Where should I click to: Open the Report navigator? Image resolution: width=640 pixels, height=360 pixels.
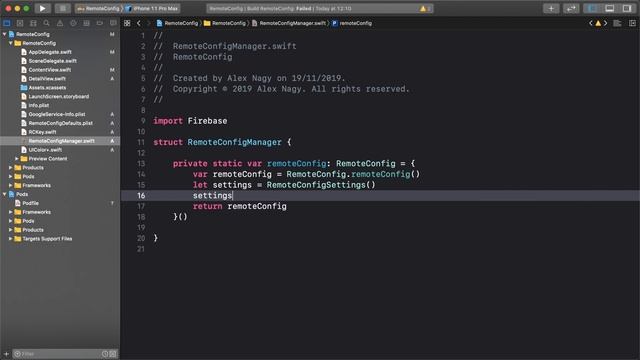(x=113, y=23)
